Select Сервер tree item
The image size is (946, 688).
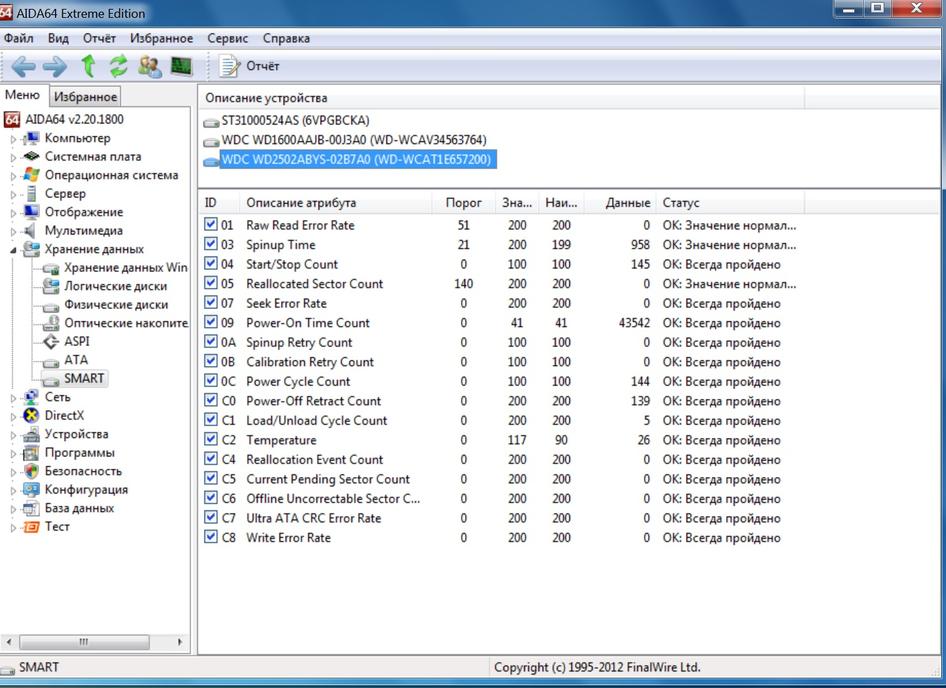[x=65, y=194]
